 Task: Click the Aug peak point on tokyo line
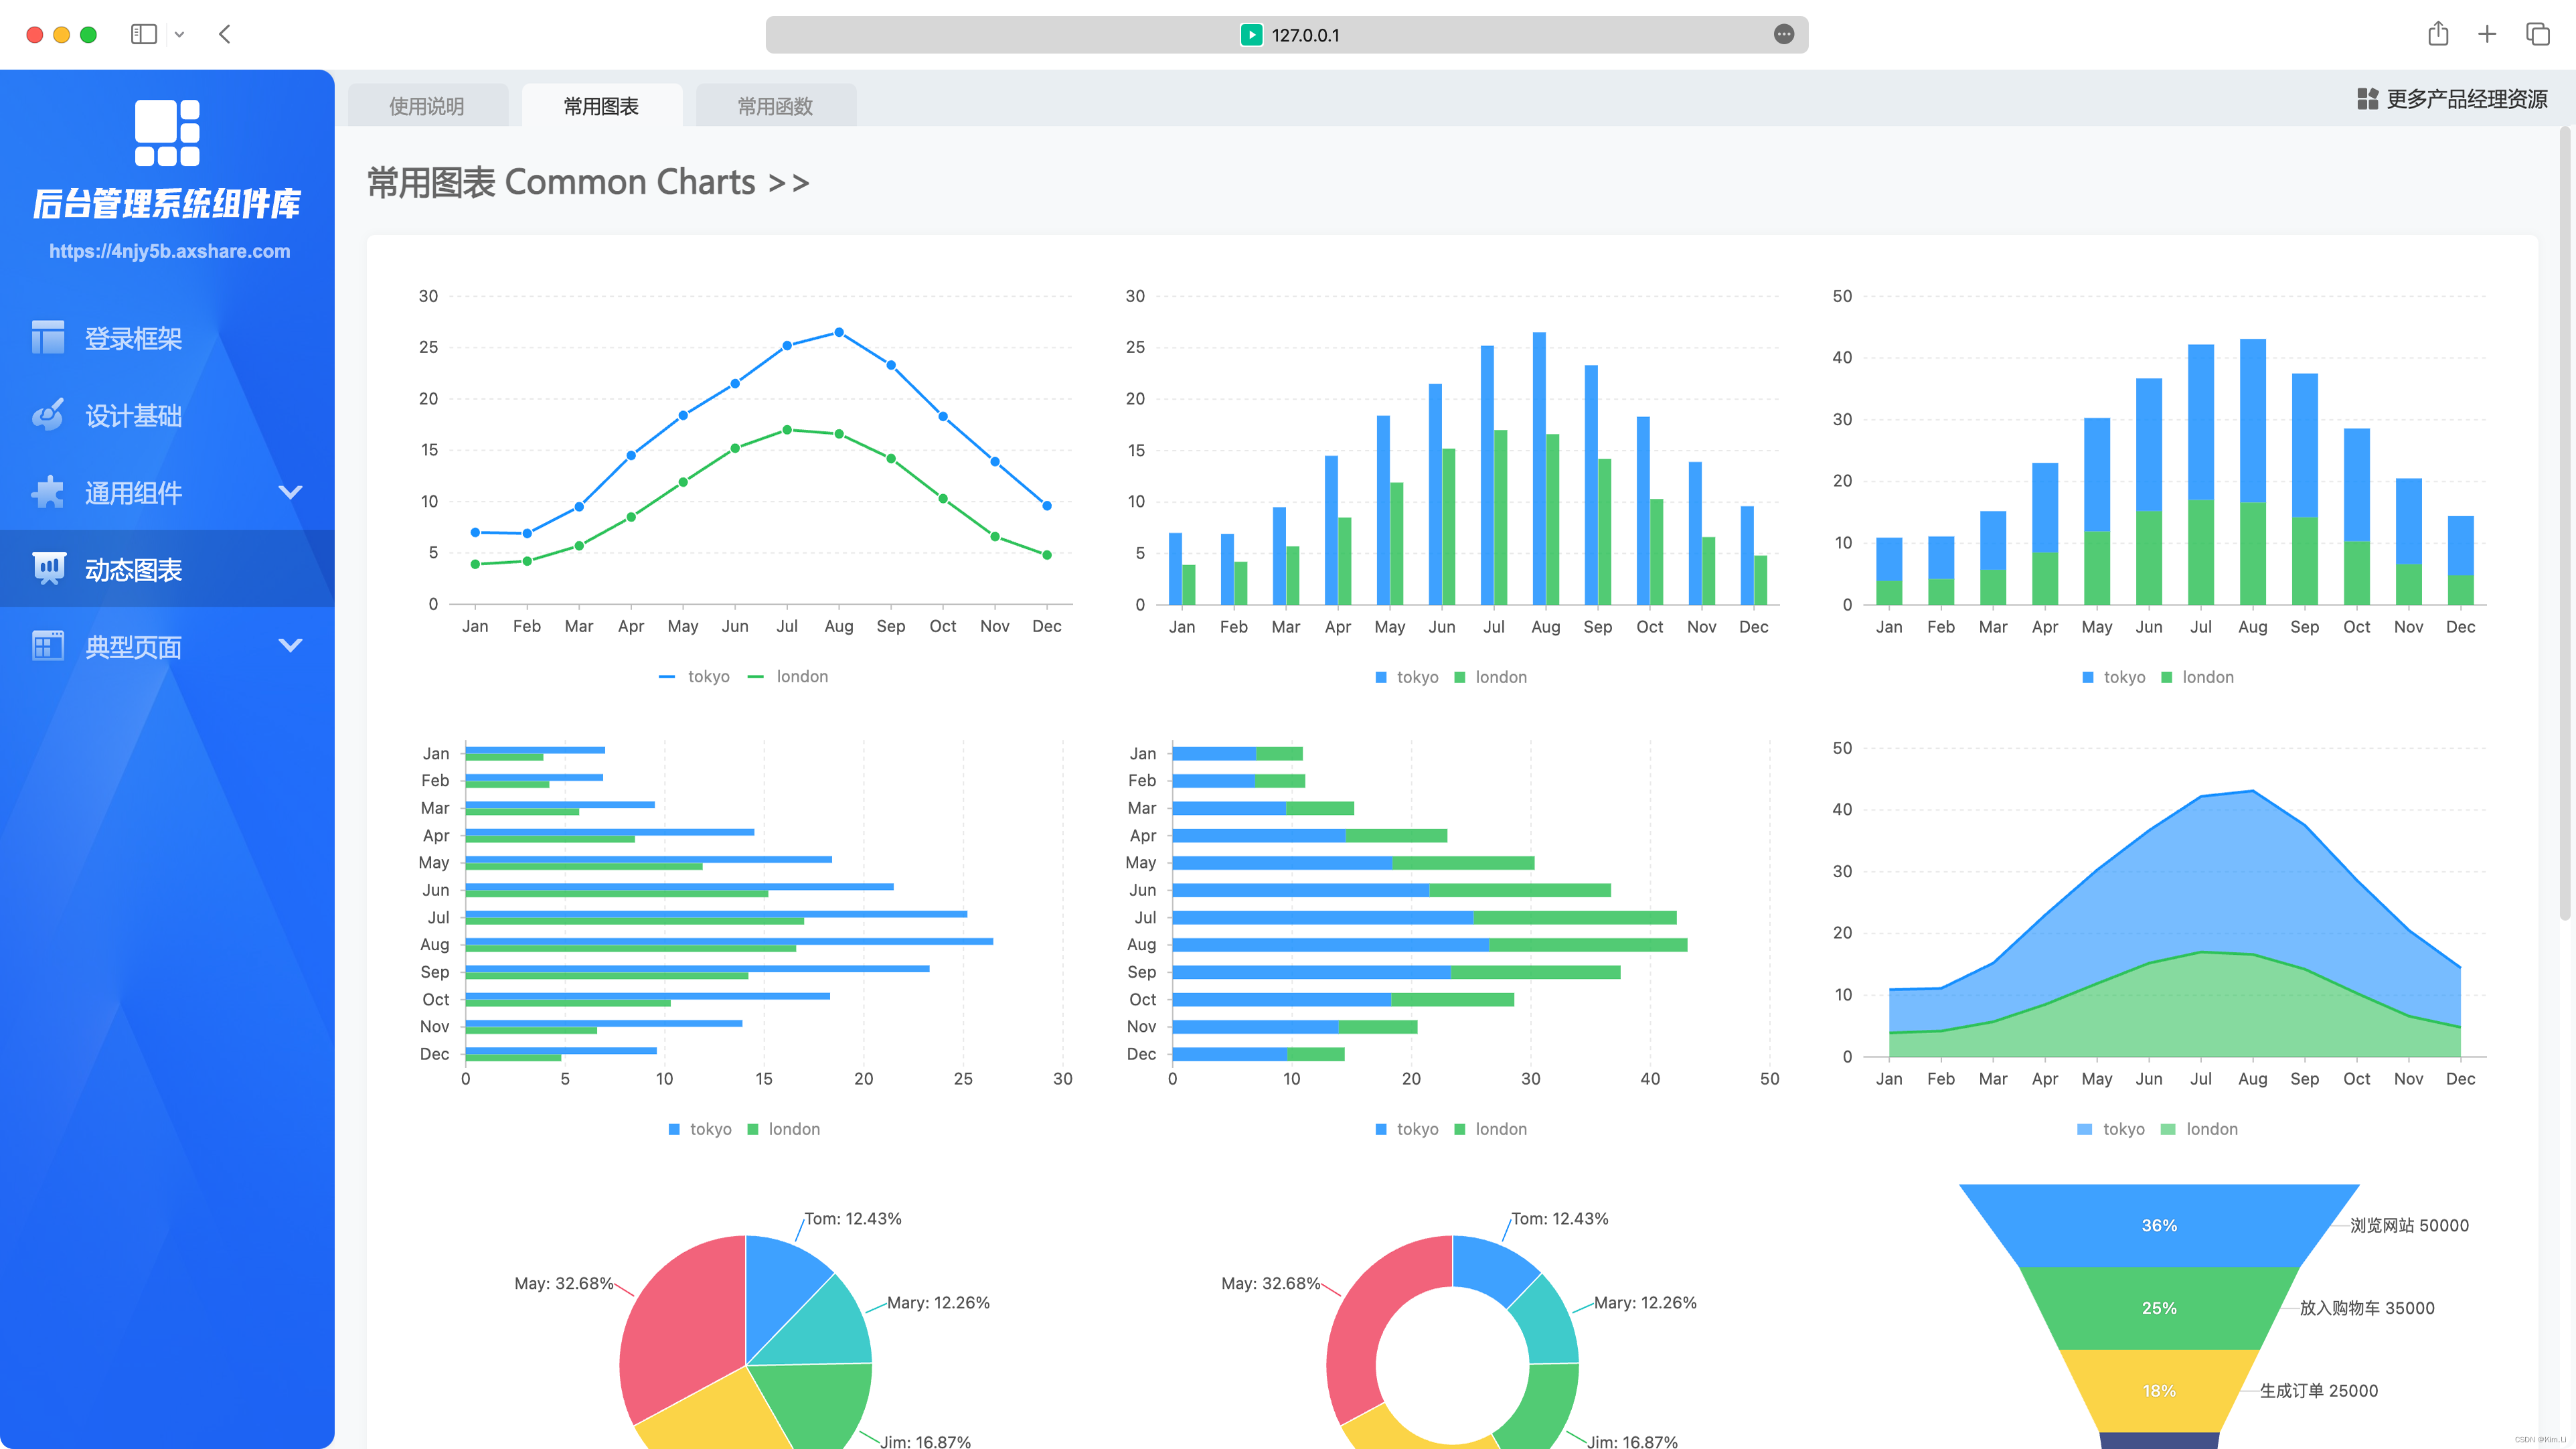(x=839, y=332)
